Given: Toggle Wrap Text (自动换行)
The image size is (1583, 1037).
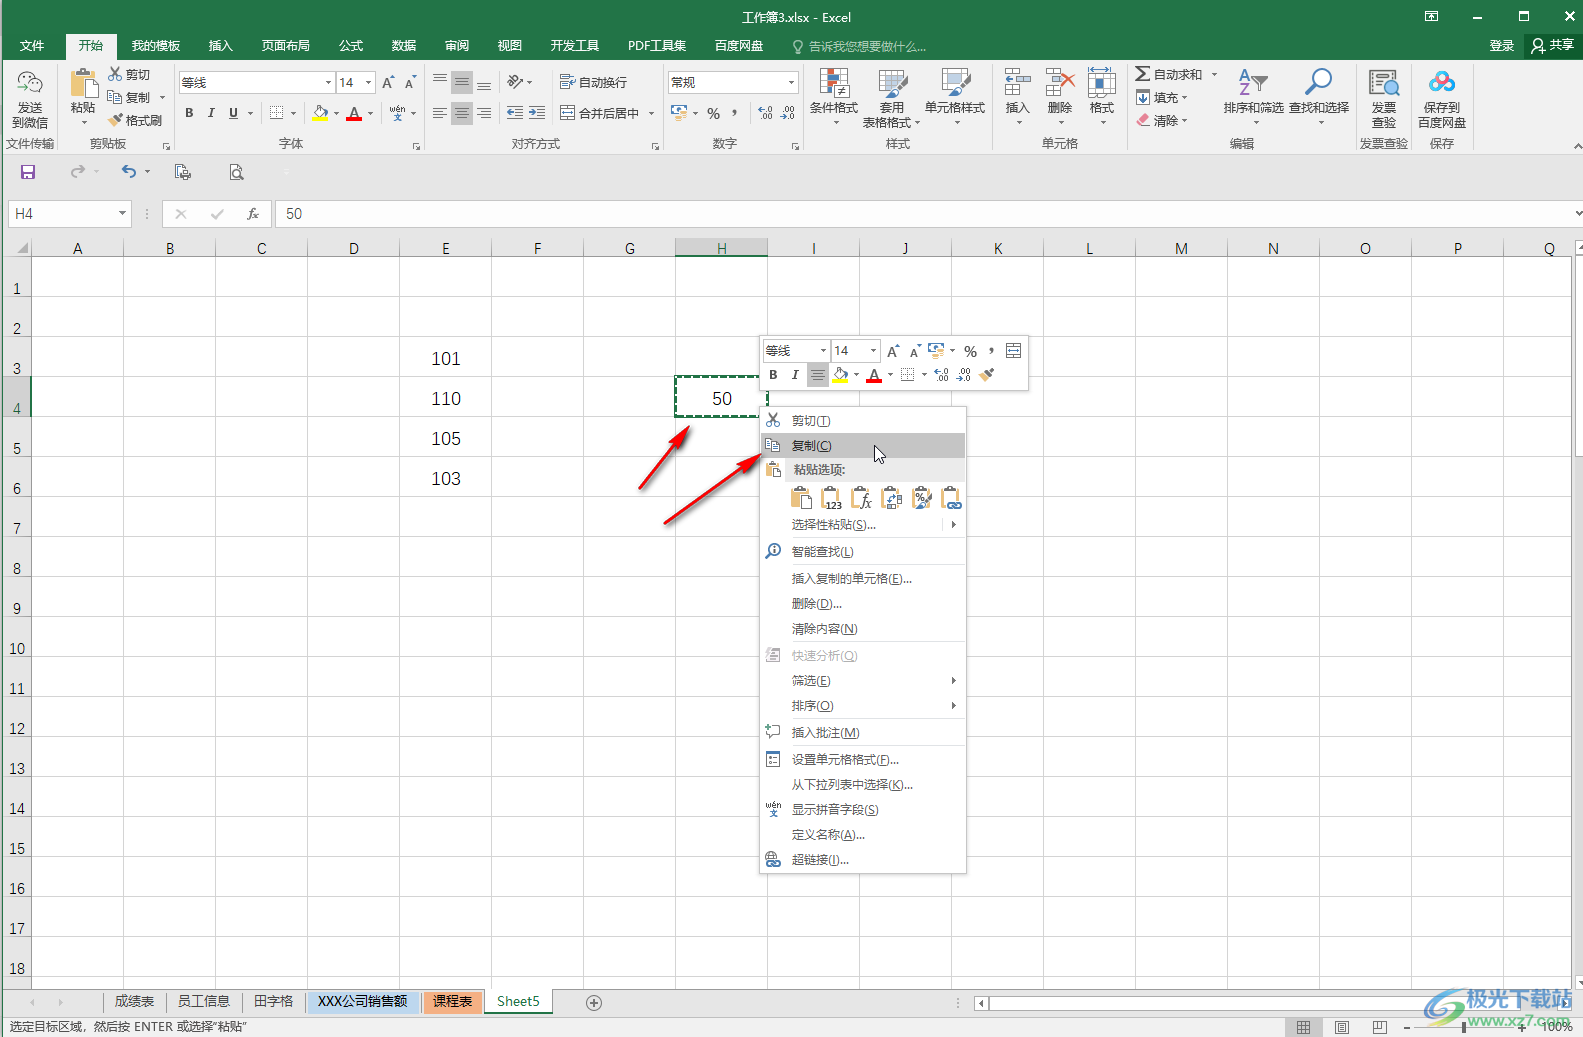Looking at the screenshot, I should (593, 82).
